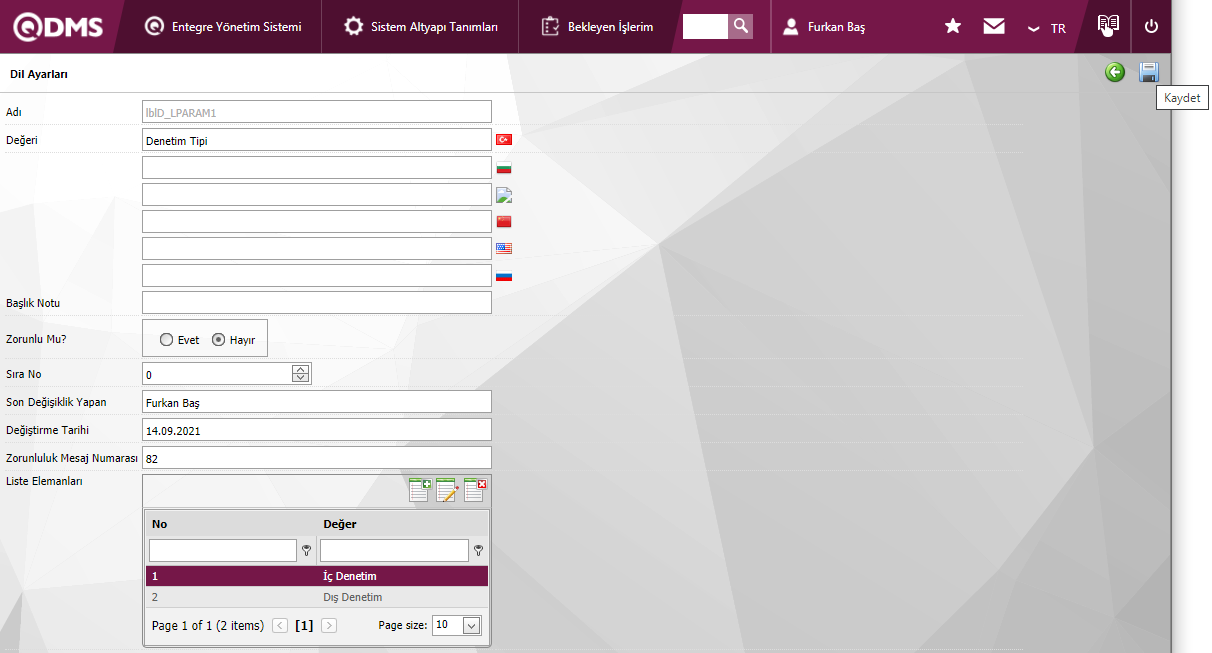Click the previous page arrow button
The image size is (1212, 653).
point(280,625)
